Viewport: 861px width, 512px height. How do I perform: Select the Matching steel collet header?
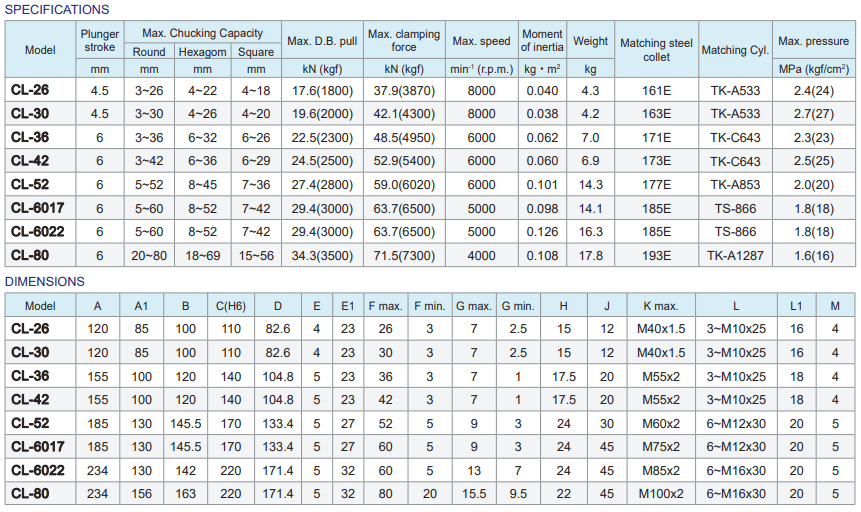656,50
